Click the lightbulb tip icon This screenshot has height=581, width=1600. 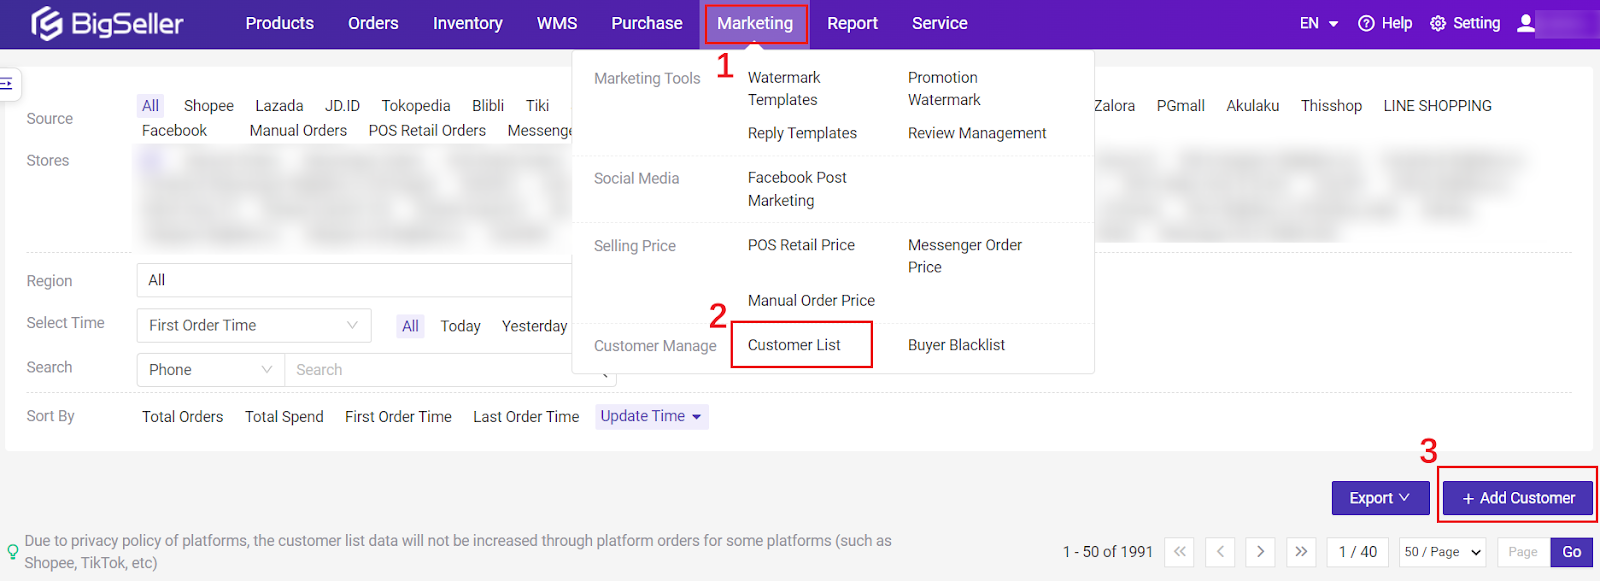coord(13,552)
